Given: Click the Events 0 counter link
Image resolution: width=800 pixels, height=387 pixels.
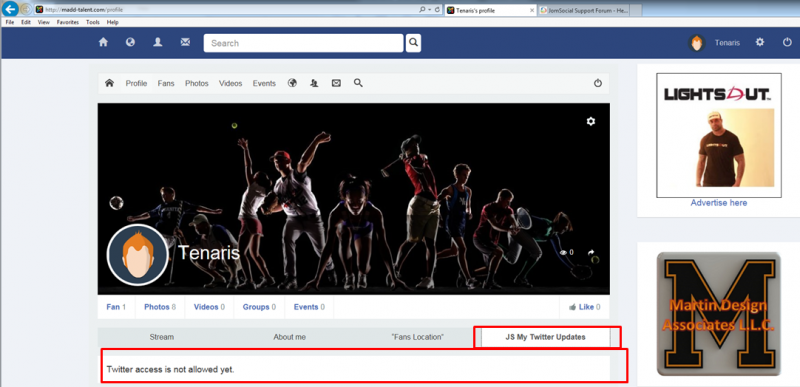Looking at the screenshot, I should point(309,307).
